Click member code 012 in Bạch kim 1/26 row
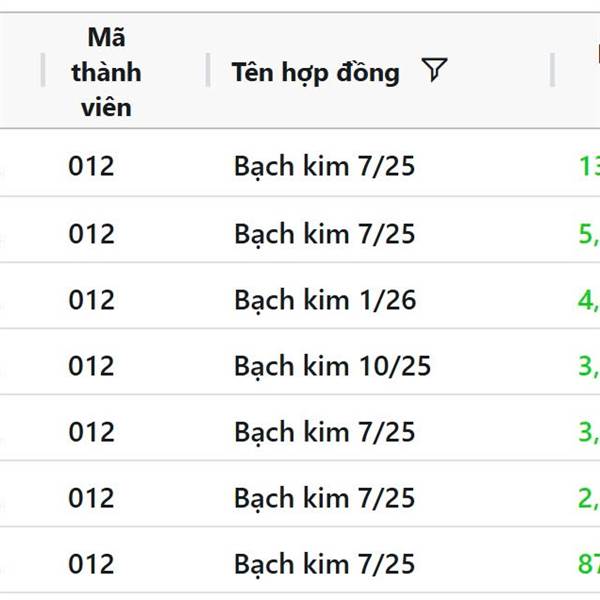600x600 pixels. tap(91, 300)
